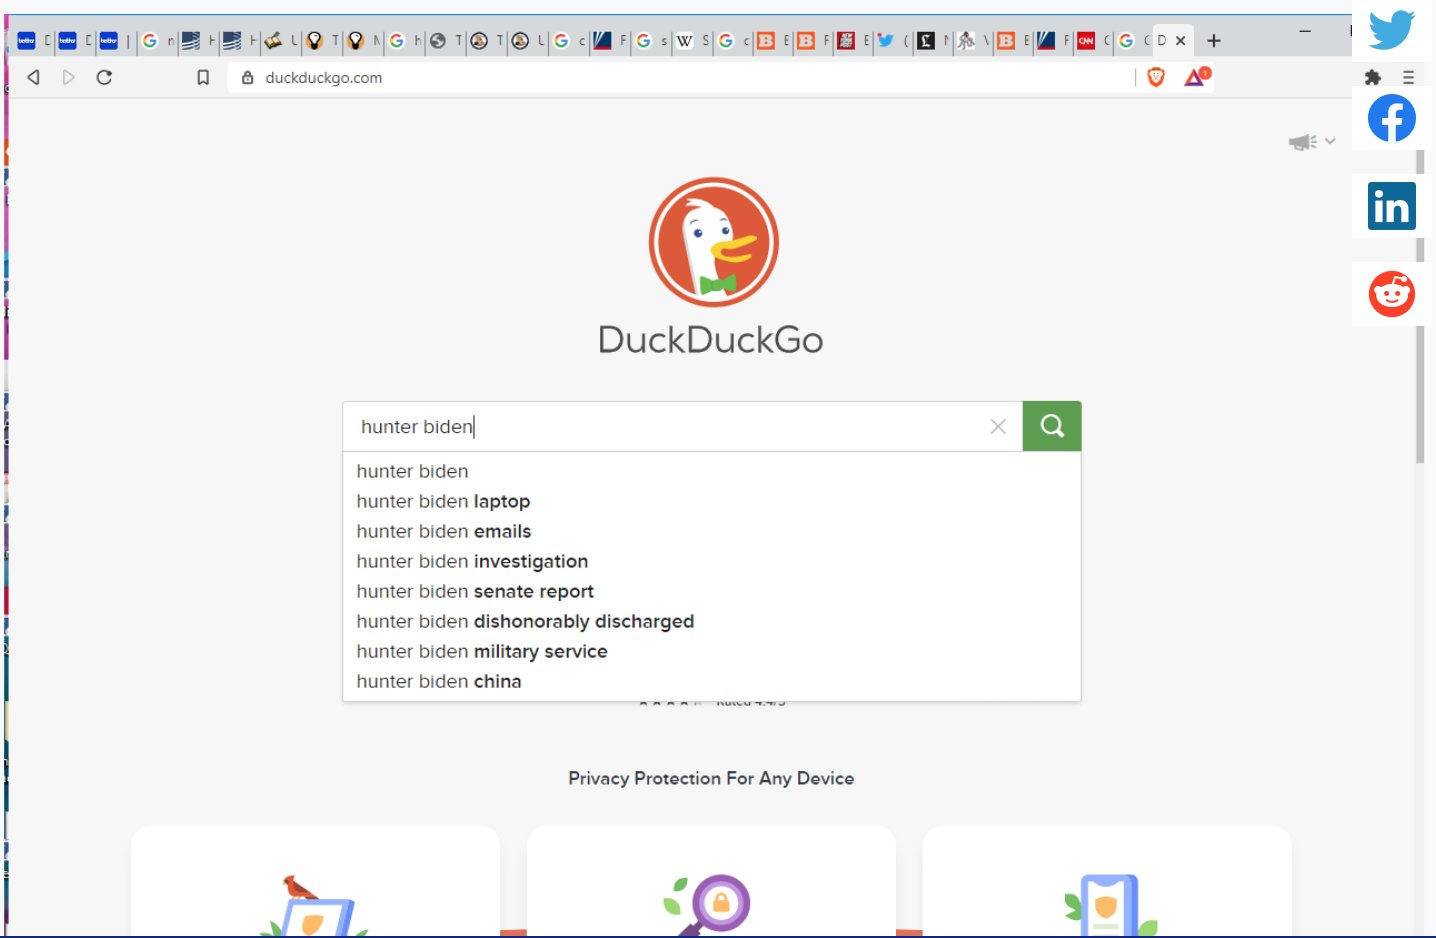Open the privacy card with the red bird illustration
Screen dimensions: 1436x938
(315, 880)
